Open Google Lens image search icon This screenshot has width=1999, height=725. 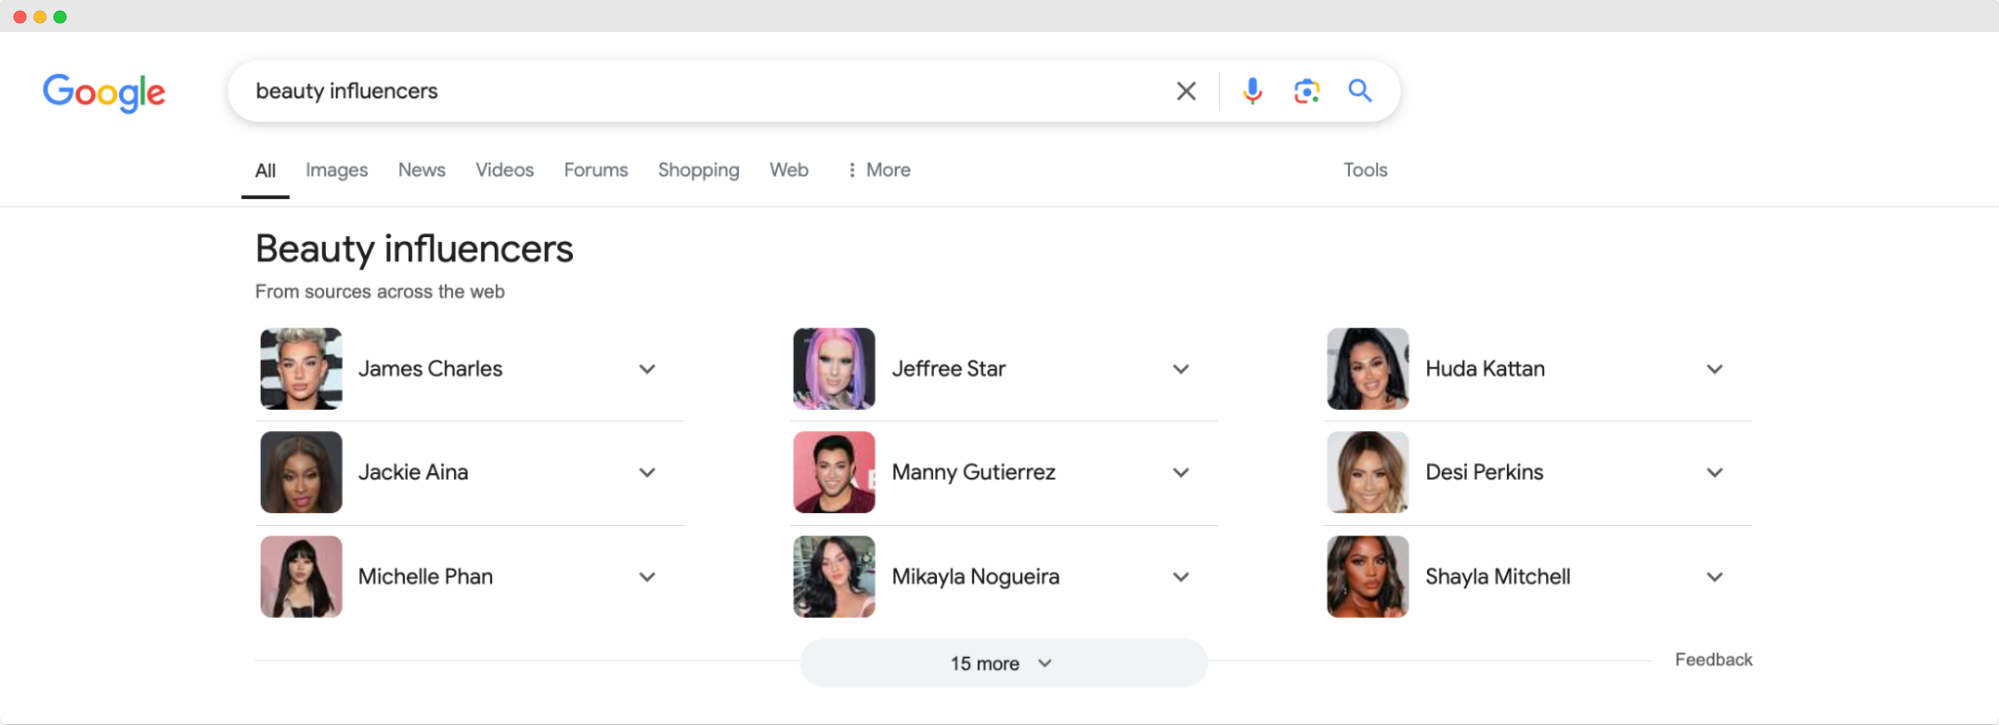click(x=1306, y=91)
